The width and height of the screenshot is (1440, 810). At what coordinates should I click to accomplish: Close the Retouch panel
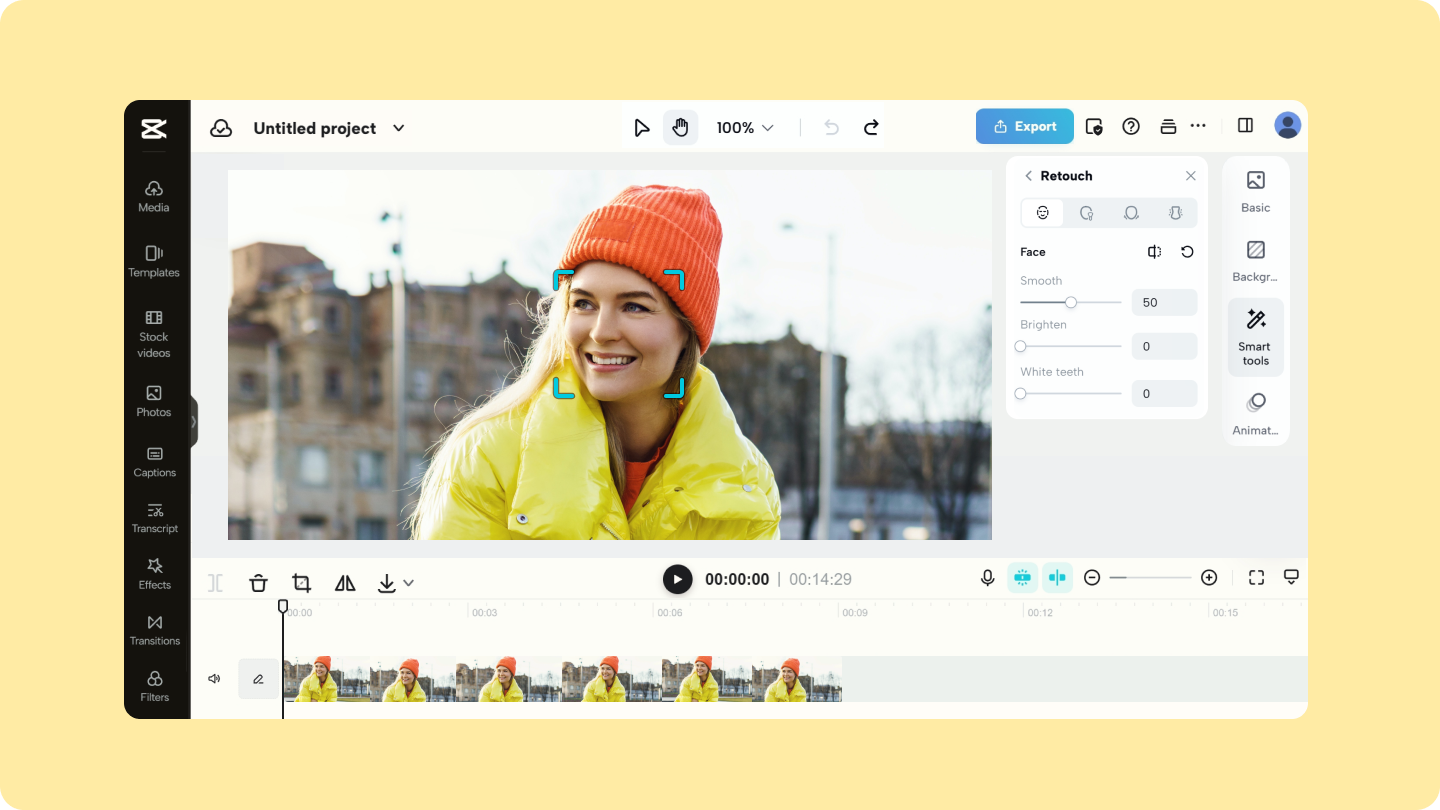pyautogui.click(x=1190, y=176)
